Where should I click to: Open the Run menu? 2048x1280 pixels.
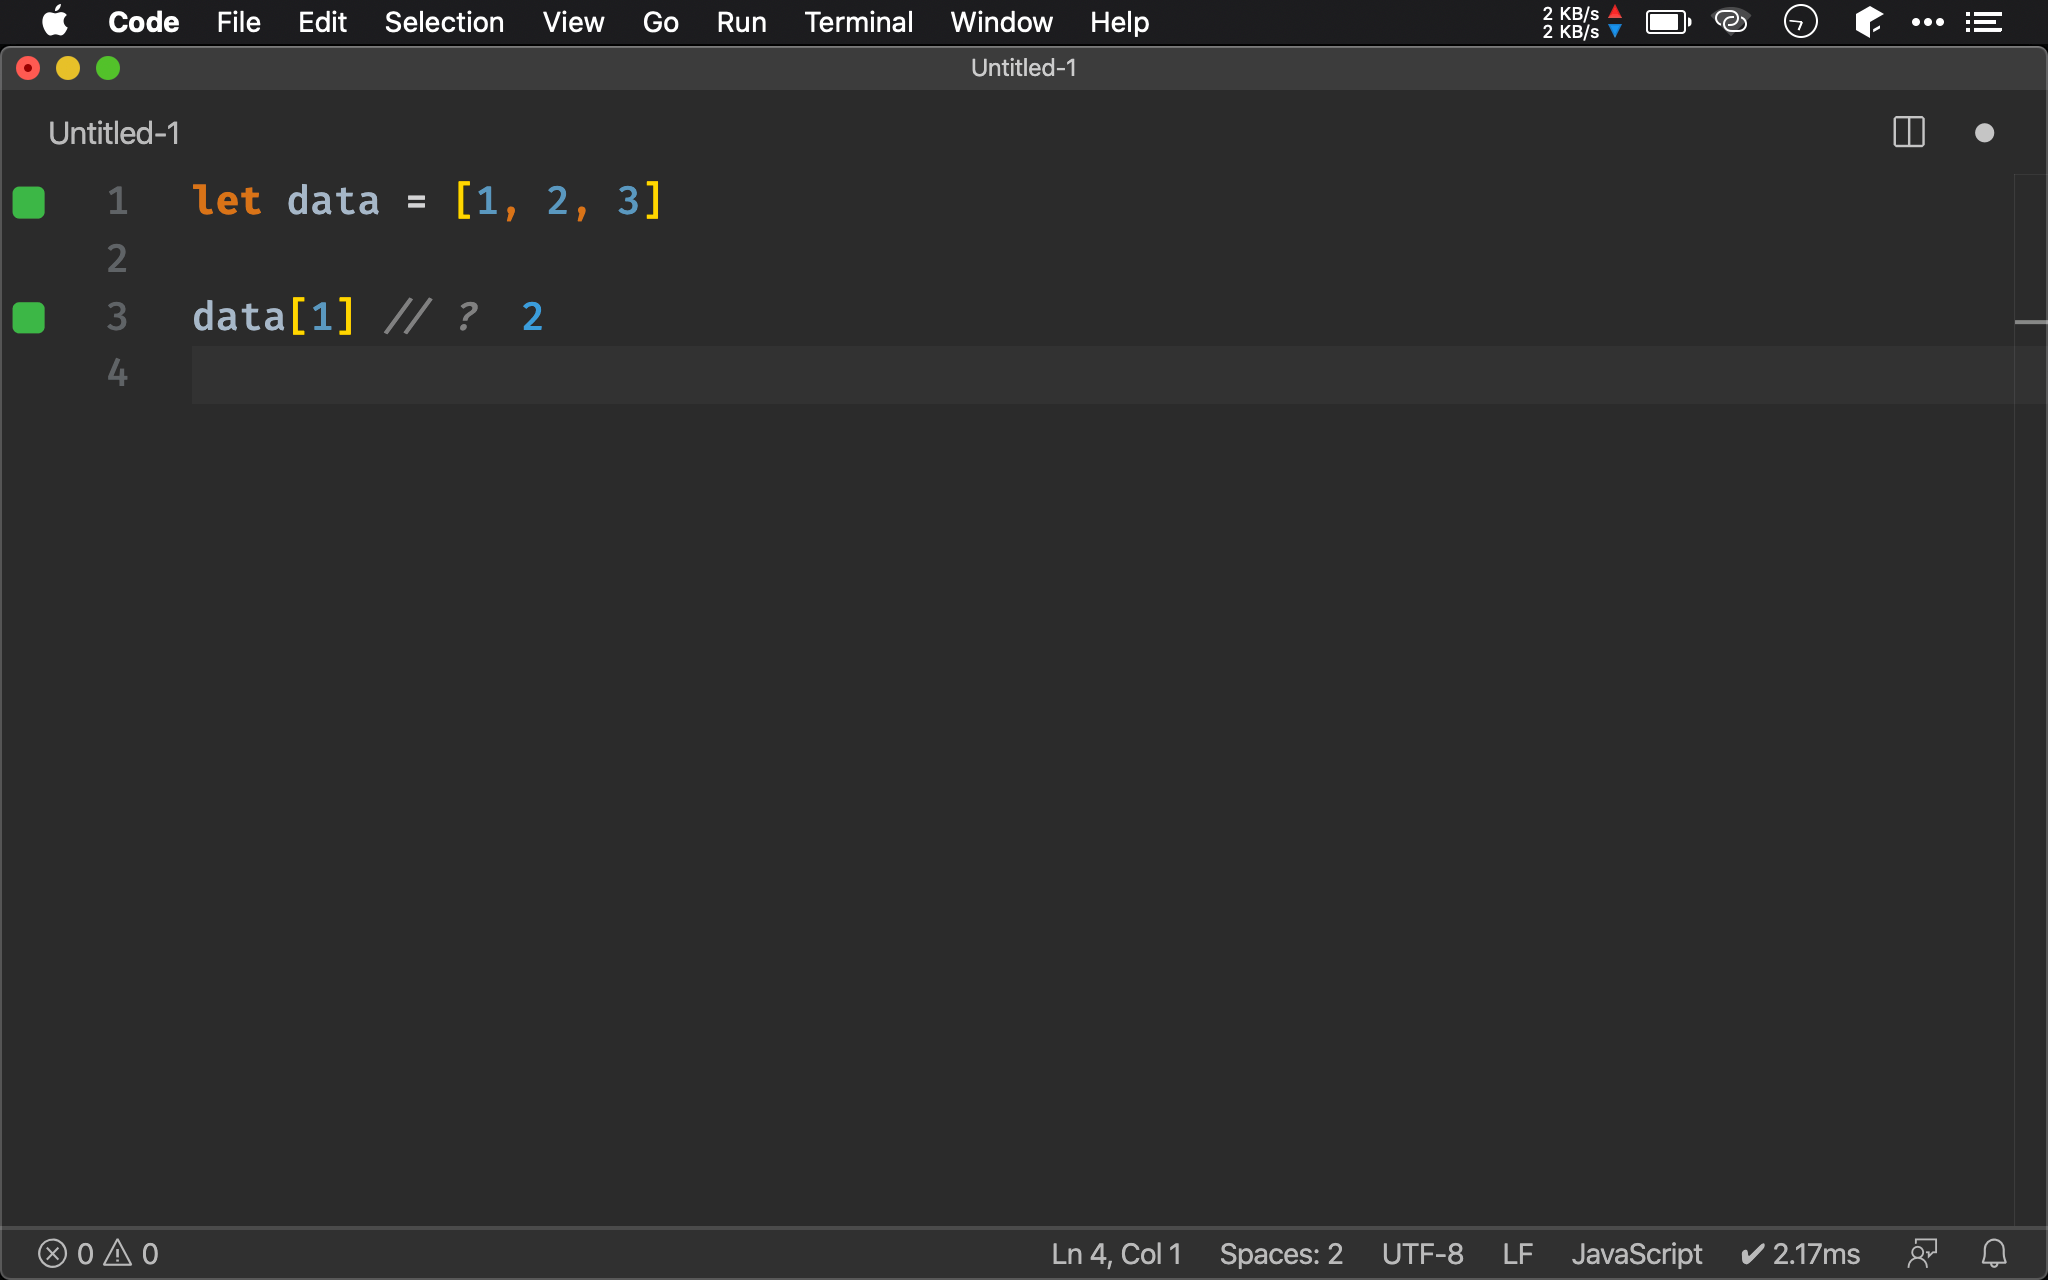(x=741, y=22)
